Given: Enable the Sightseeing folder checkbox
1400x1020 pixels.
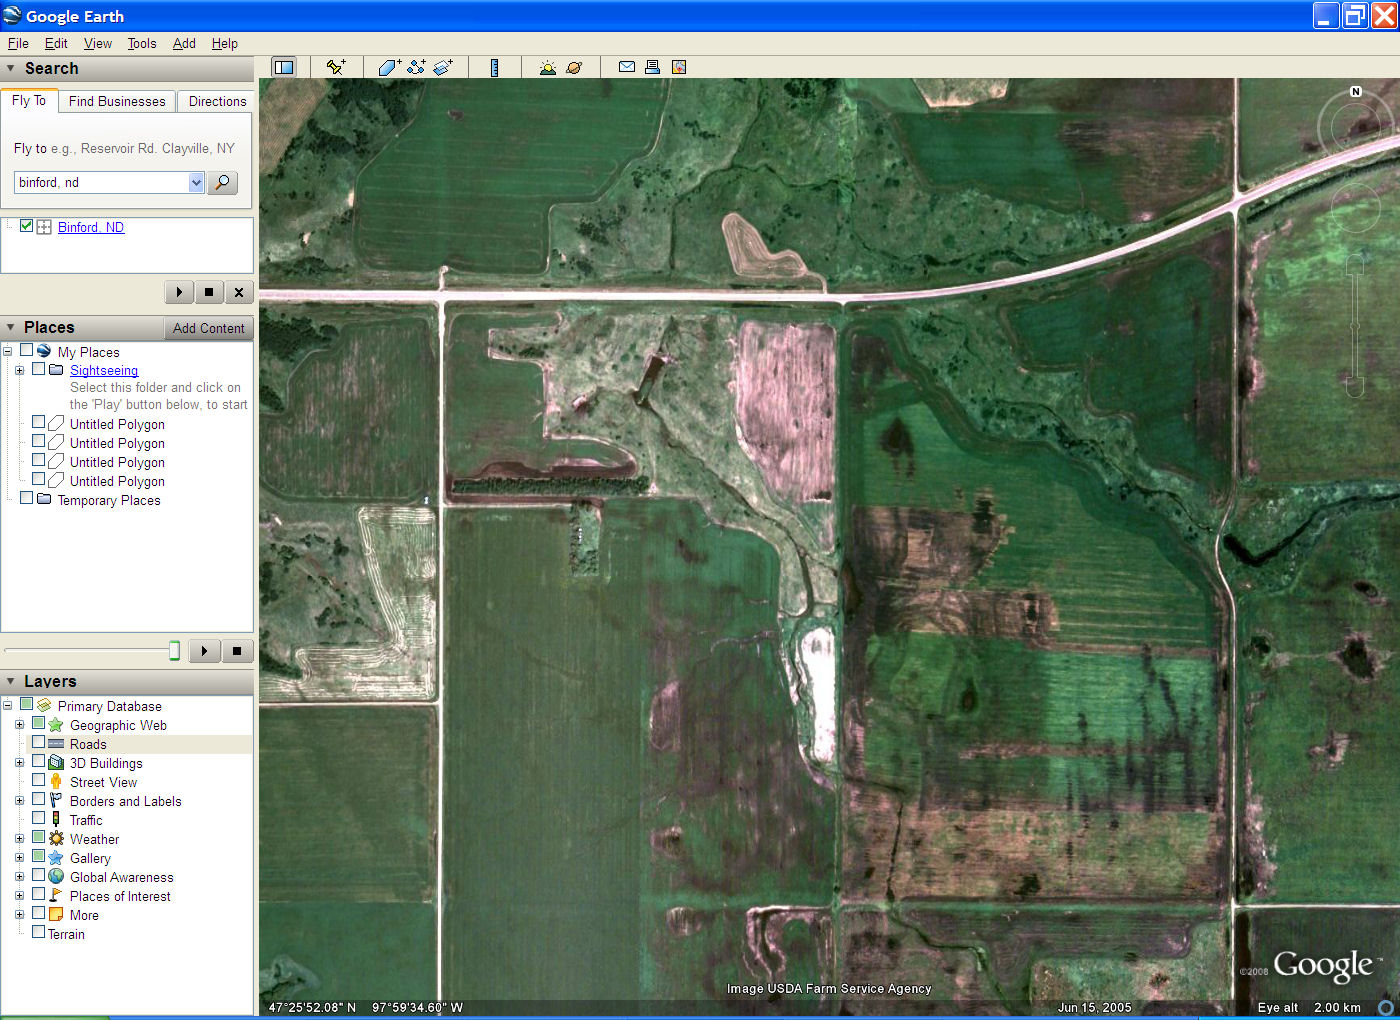Looking at the screenshot, I should [38, 369].
